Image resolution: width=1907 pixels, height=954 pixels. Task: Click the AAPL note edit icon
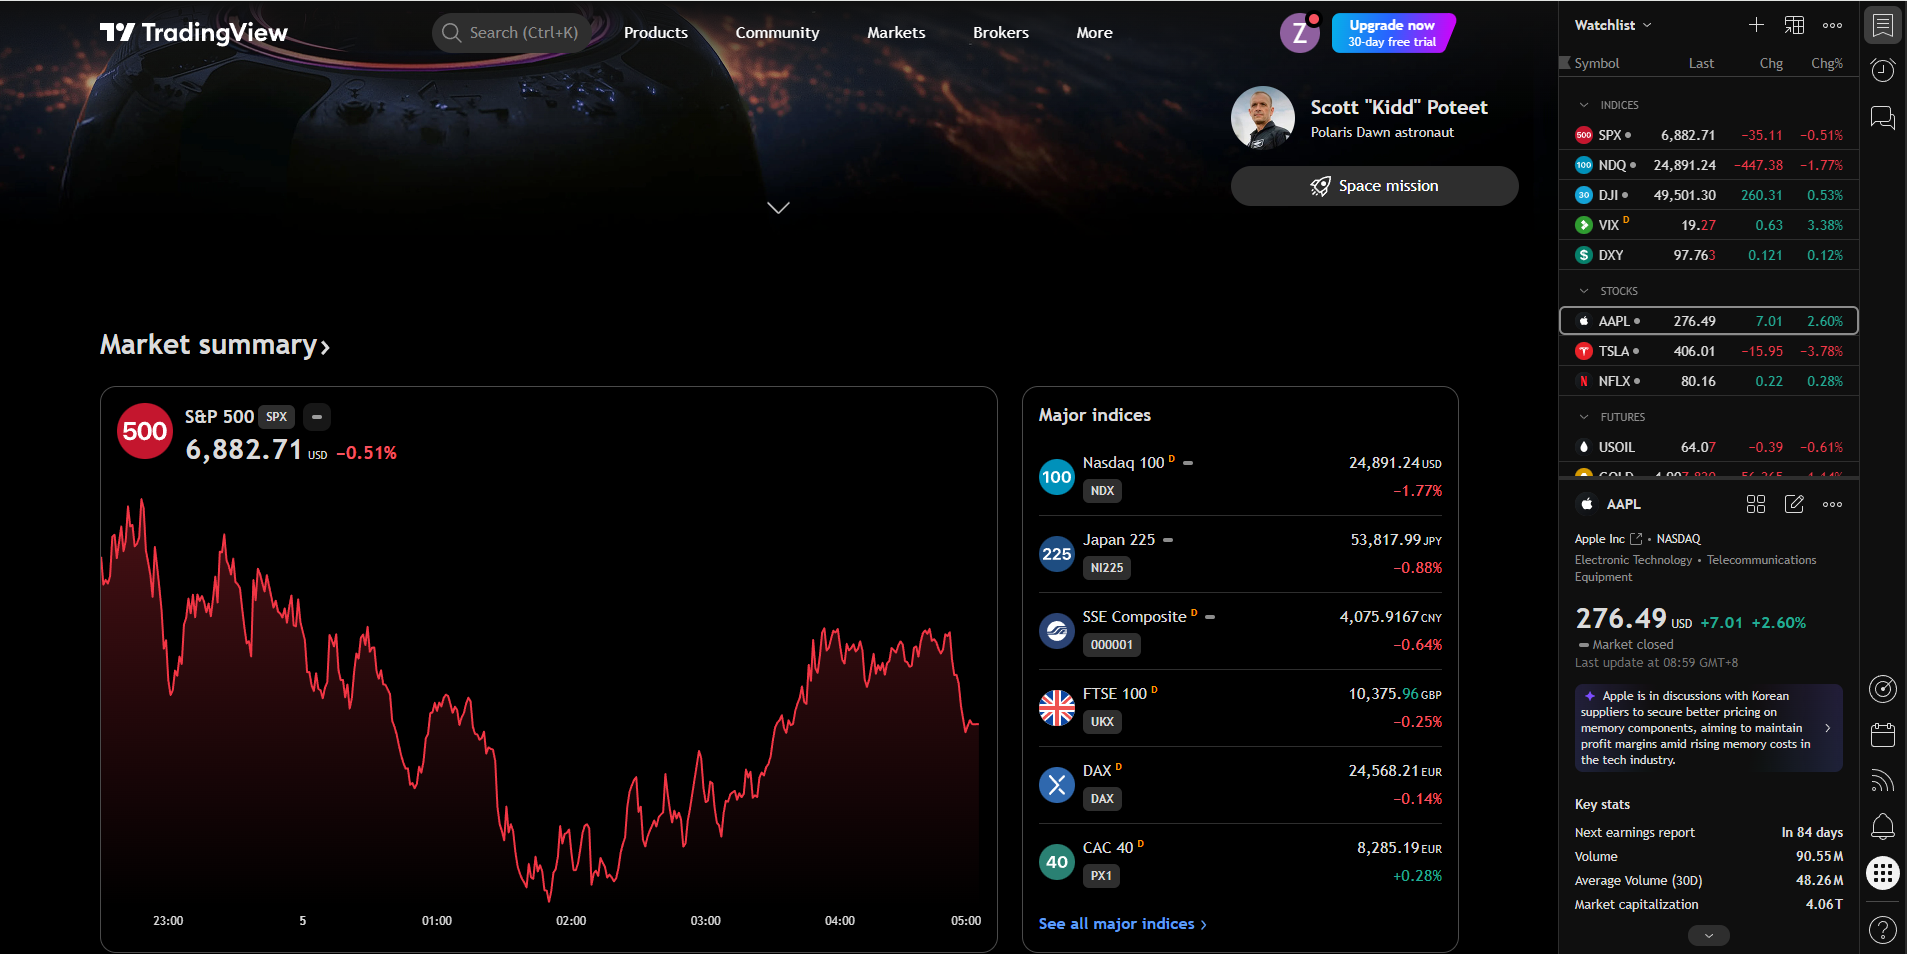pos(1794,504)
